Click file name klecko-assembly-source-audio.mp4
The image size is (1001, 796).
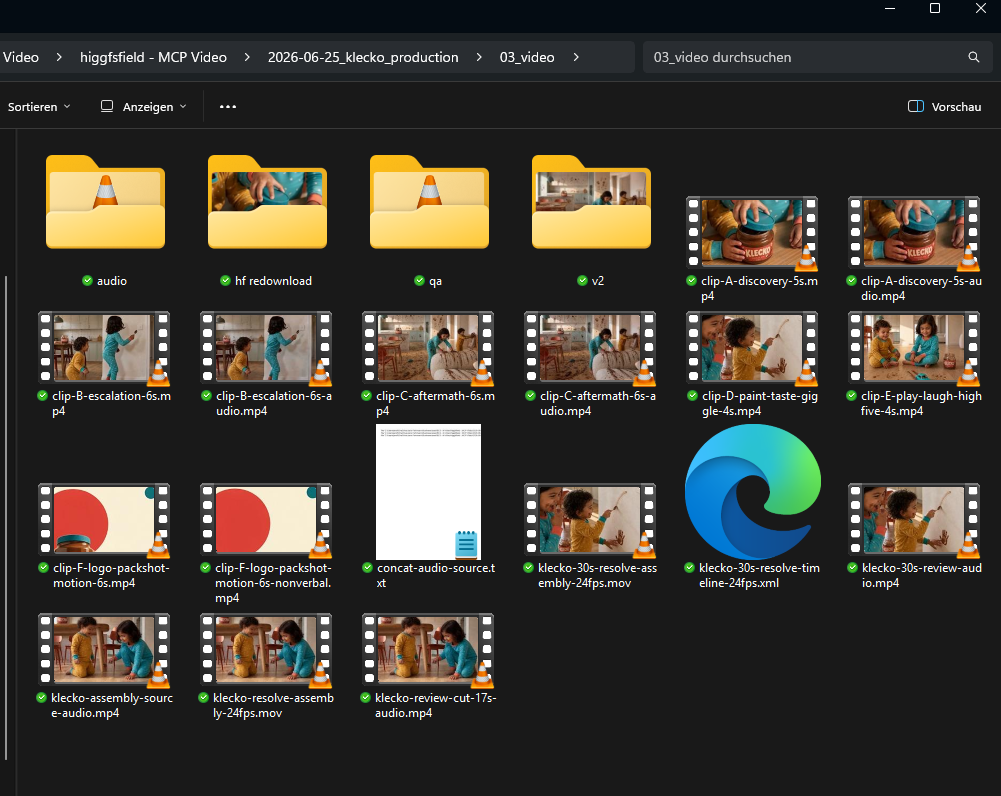pyautogui.click(x=112, y=705)
